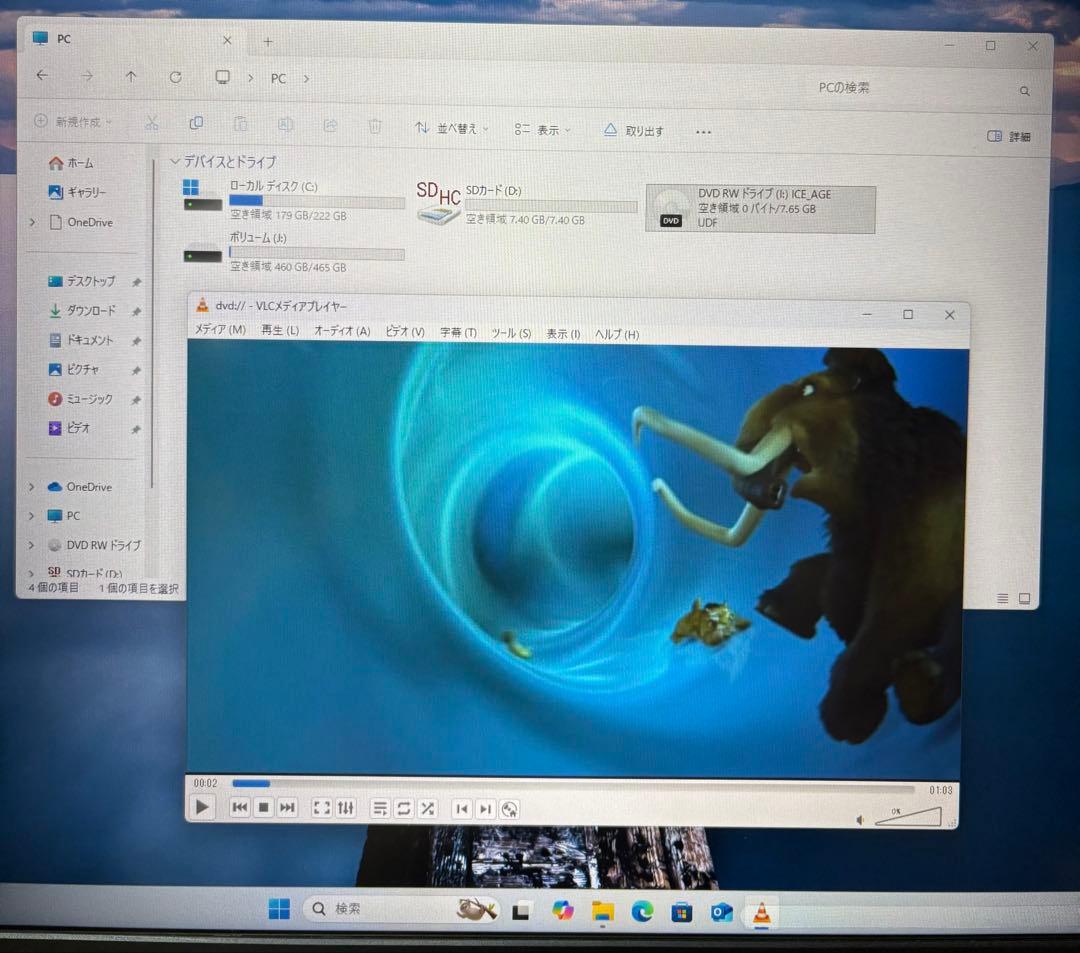Open the 詳細 details pane button

point(1009,136)
